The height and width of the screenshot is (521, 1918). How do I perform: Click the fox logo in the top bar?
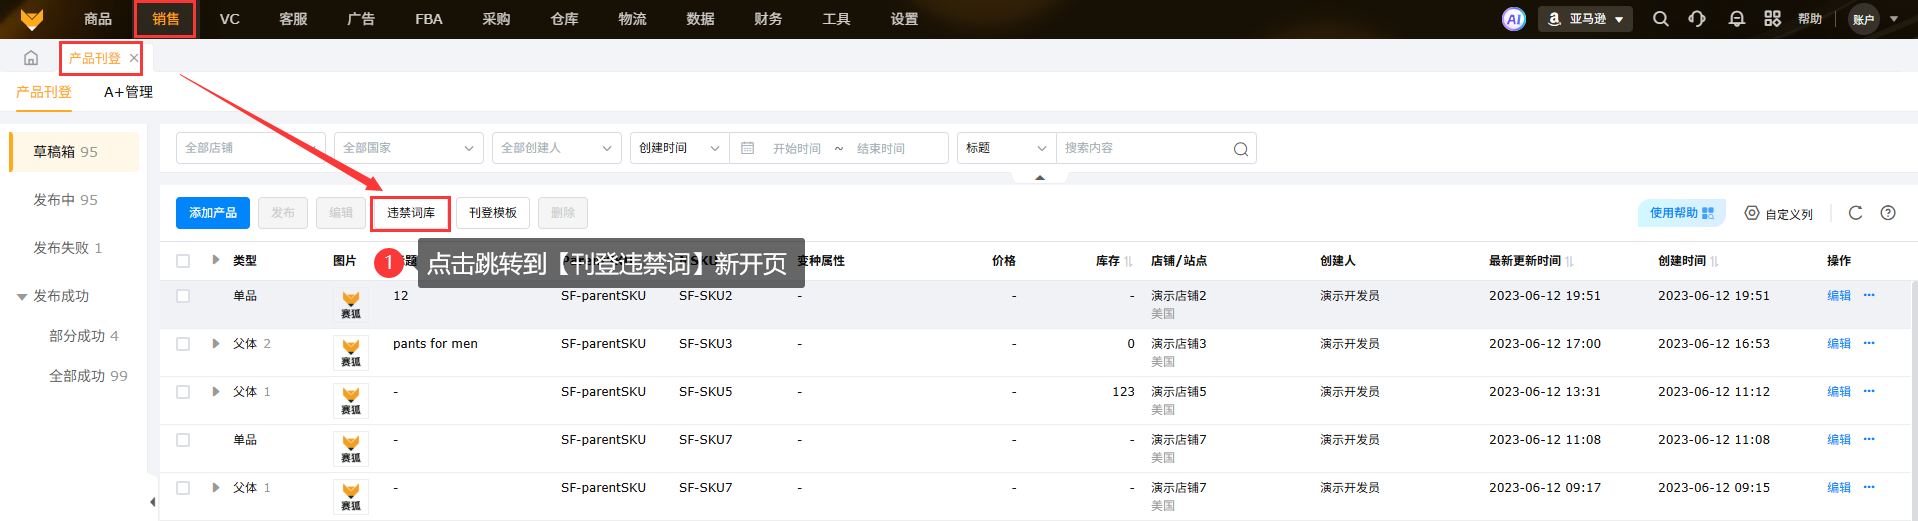click(32, 19)
